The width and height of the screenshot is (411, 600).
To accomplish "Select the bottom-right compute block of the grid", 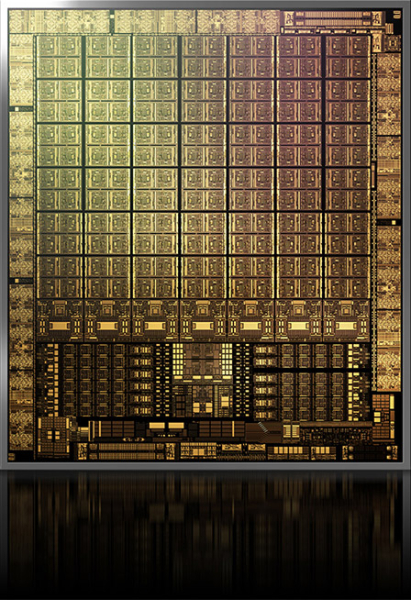I will [347, 277].
